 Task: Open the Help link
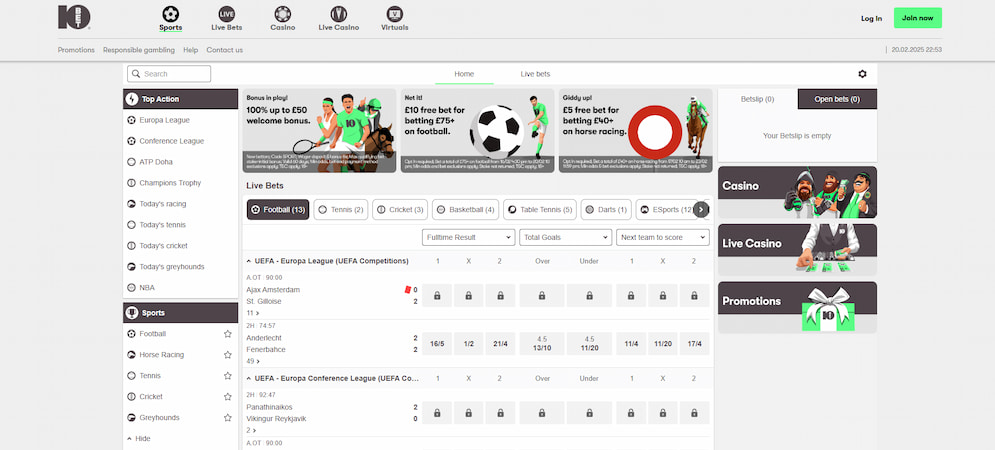click(190, 50)
